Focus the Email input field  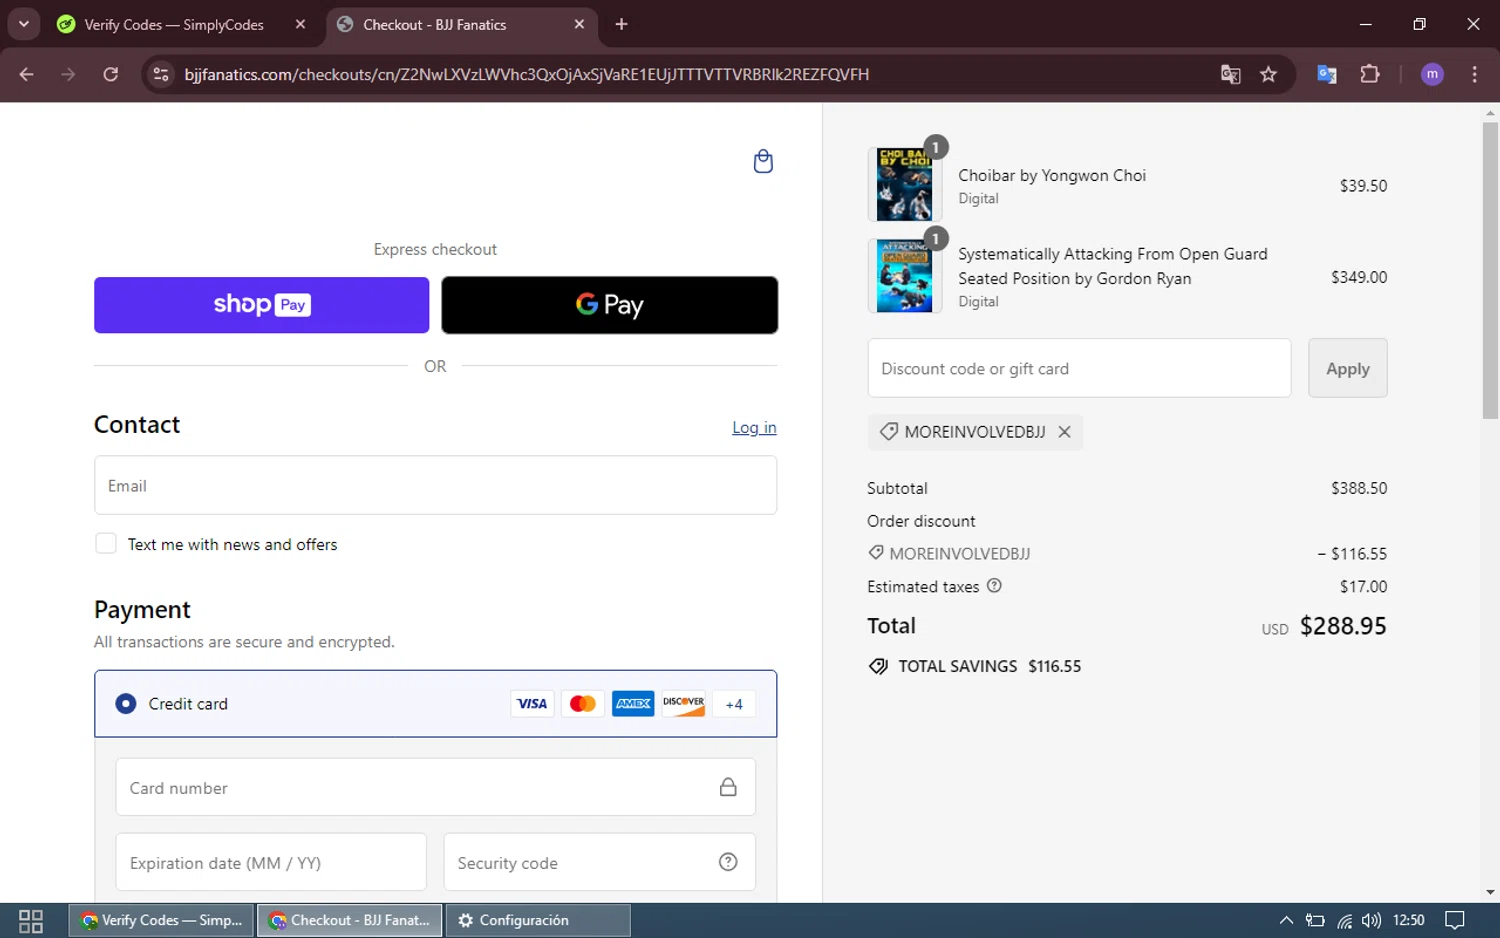click(x=435, y=485)
